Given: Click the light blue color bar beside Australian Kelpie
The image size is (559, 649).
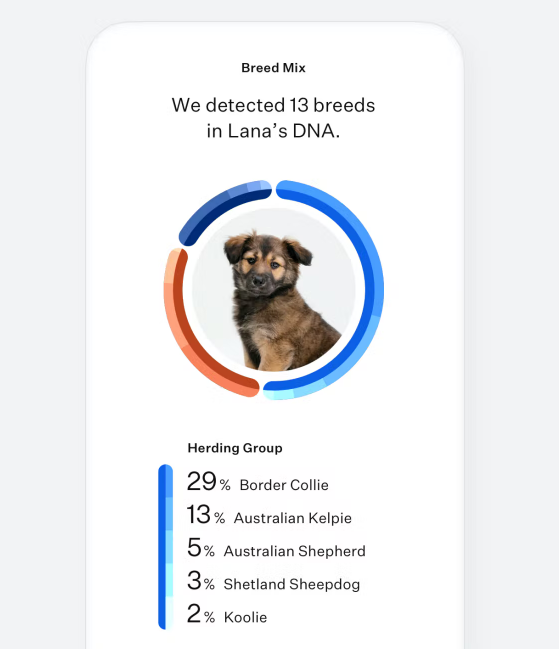Looking at the screenshot, I should point(169,514).
